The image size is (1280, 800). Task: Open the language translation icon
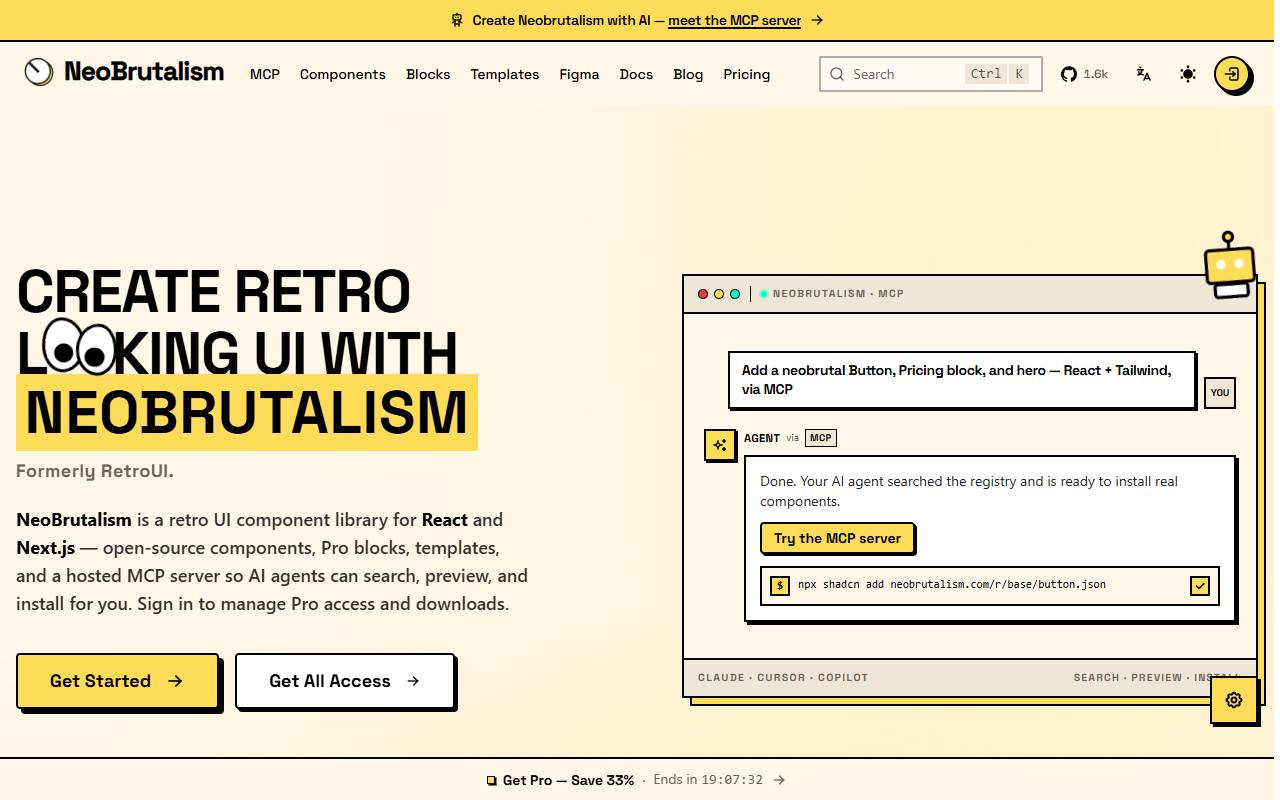1144,74
